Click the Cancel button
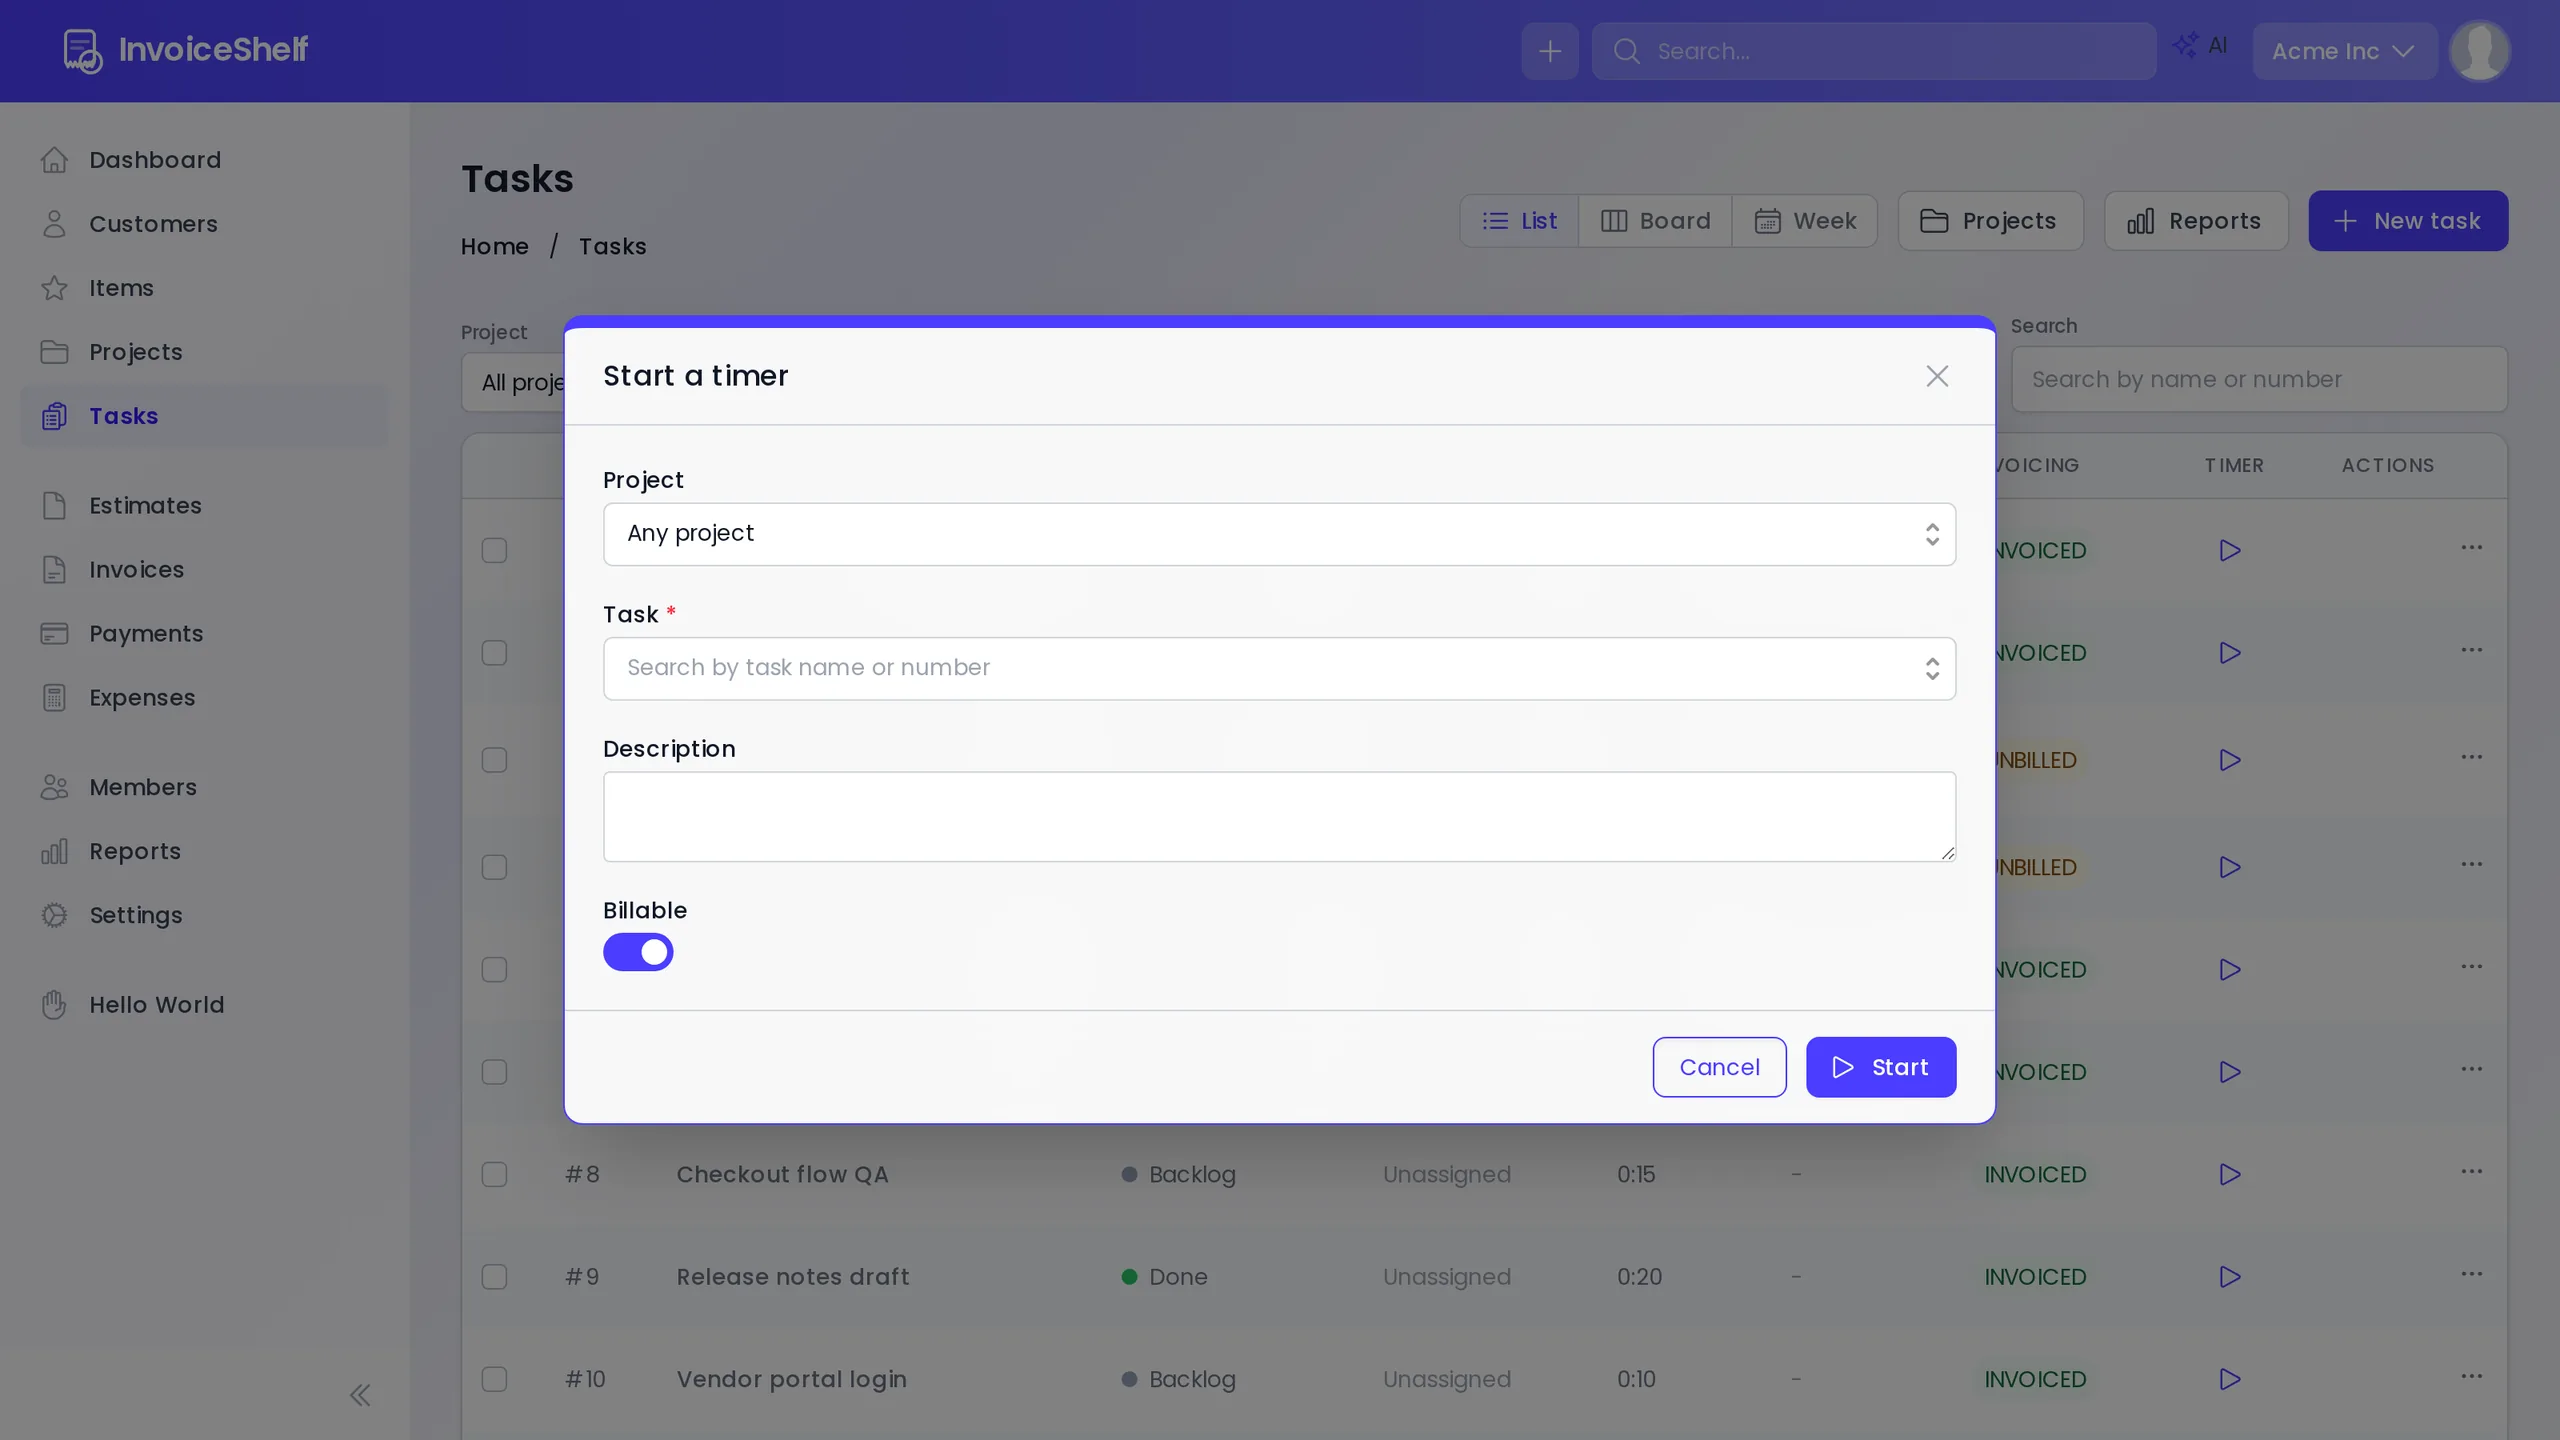Screen dimensions: 2560x1440 pos(1719,1067)
